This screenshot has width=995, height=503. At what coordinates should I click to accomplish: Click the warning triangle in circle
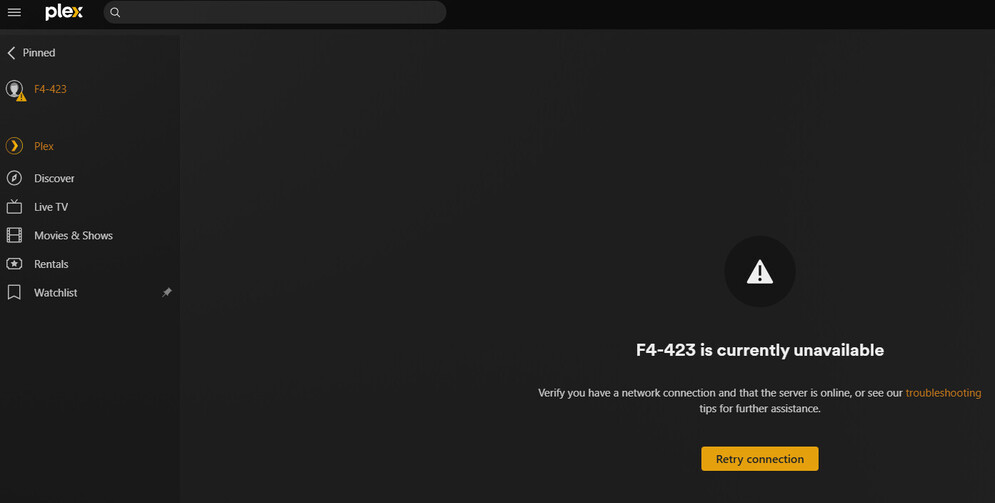(x=760, y=271)
